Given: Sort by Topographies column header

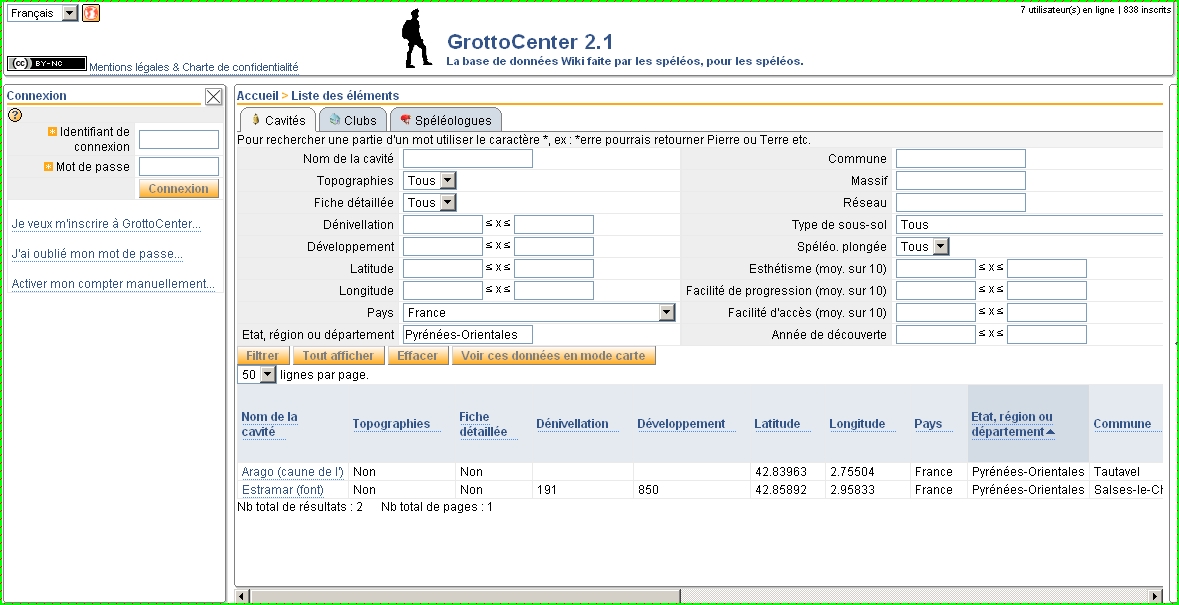Looking at the screenshot, I should 391,424.
